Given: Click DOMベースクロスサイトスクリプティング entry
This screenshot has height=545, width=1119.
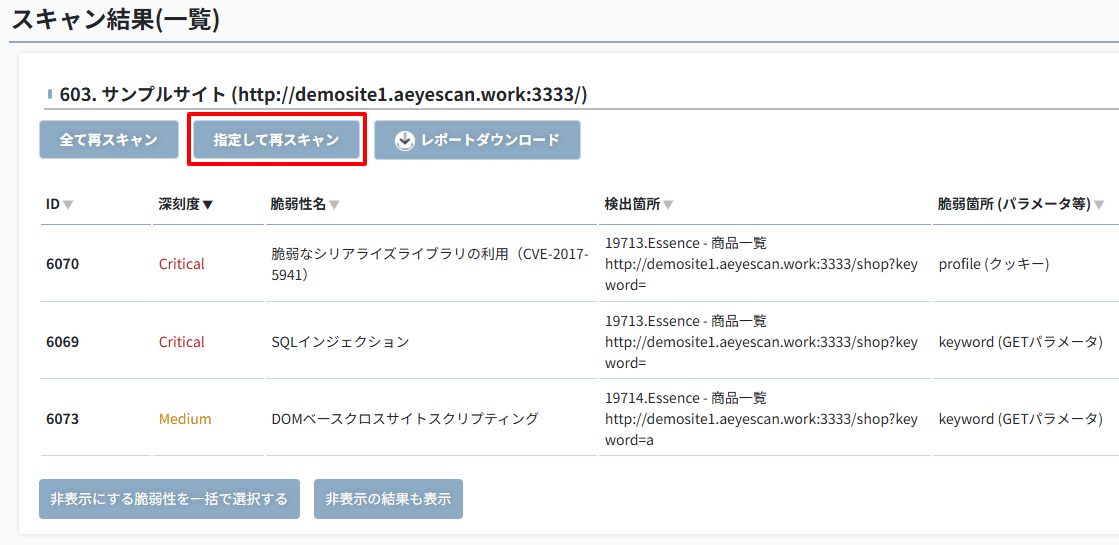Looking at the screenshot, I should pyautogui.click(x=405, y=419).
